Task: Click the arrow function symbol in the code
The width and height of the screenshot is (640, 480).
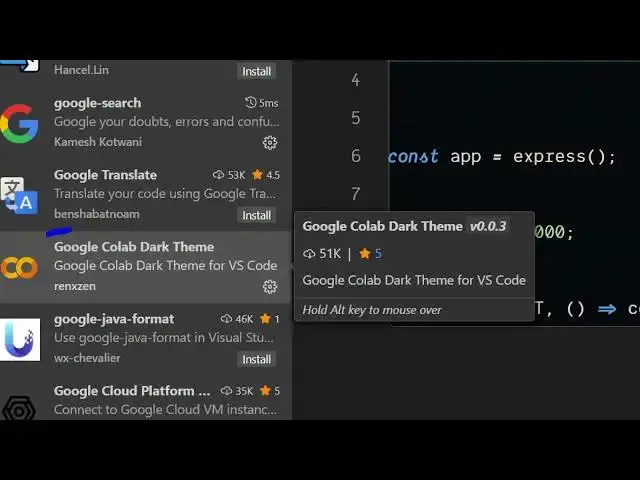Action: 607,309
